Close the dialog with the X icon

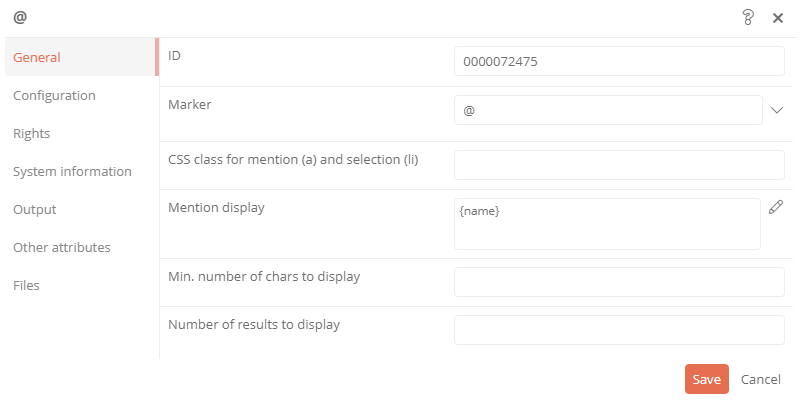778,18
